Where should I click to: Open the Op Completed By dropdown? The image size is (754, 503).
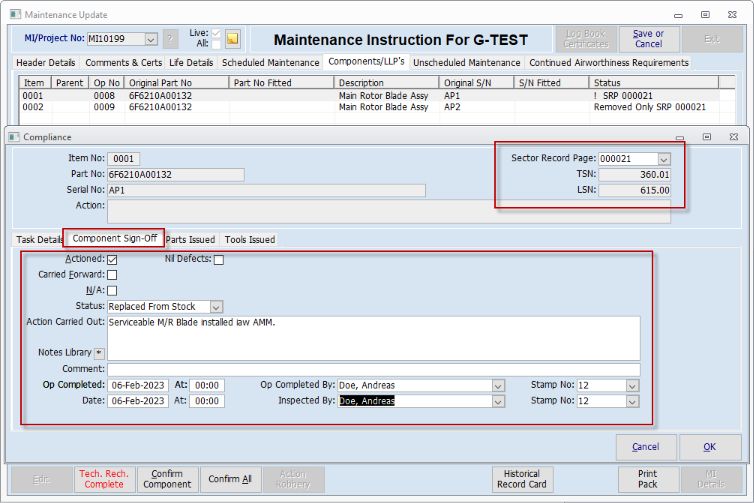click(x=498, y=386)
